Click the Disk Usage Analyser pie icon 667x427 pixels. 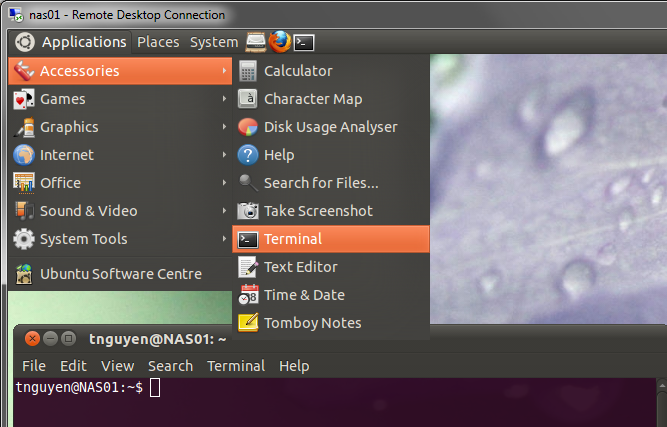pyautogui.click(x=248, y=127)
